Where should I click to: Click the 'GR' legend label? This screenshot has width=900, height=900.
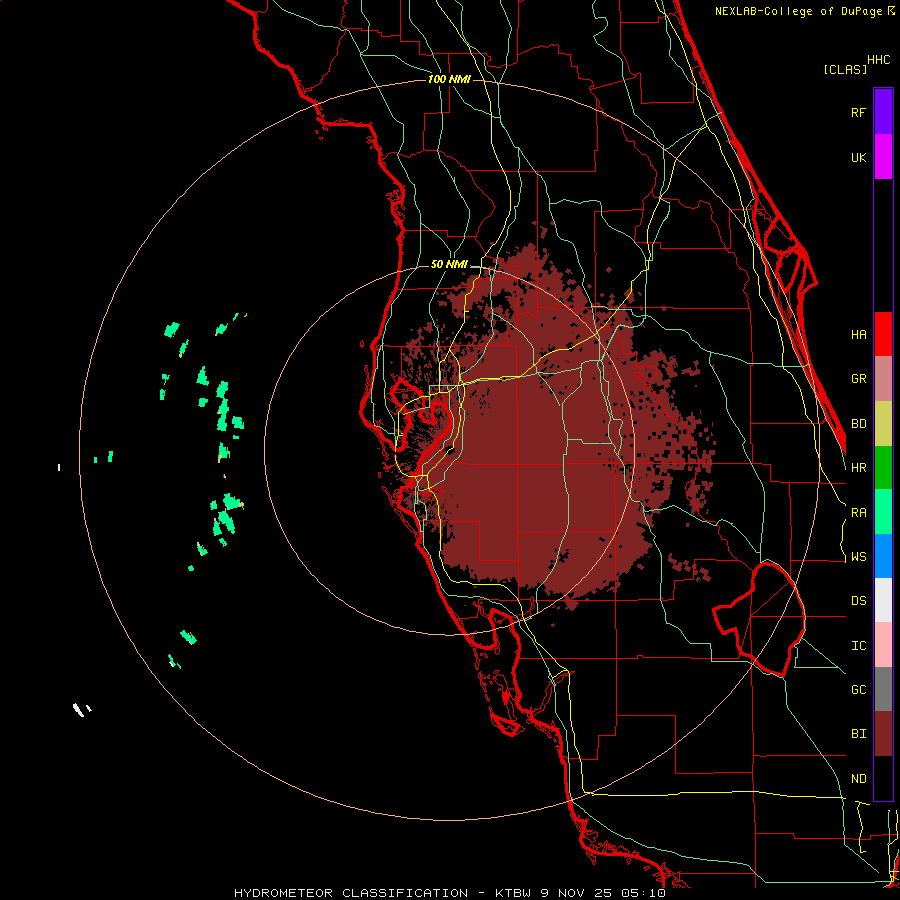(859, 379)
